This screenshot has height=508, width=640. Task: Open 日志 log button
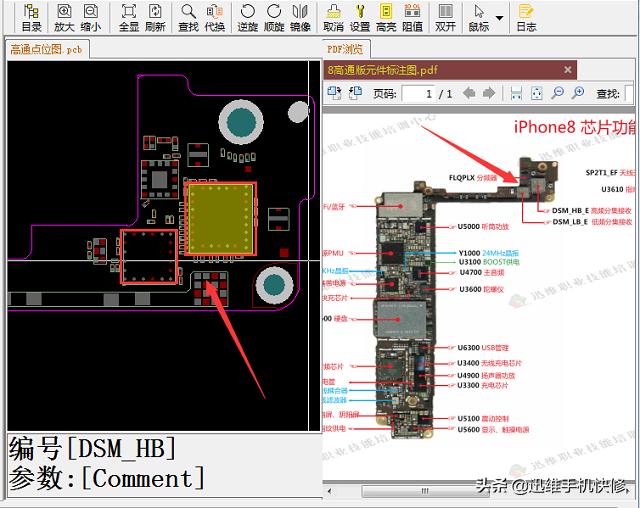click(x=526, y=17)
